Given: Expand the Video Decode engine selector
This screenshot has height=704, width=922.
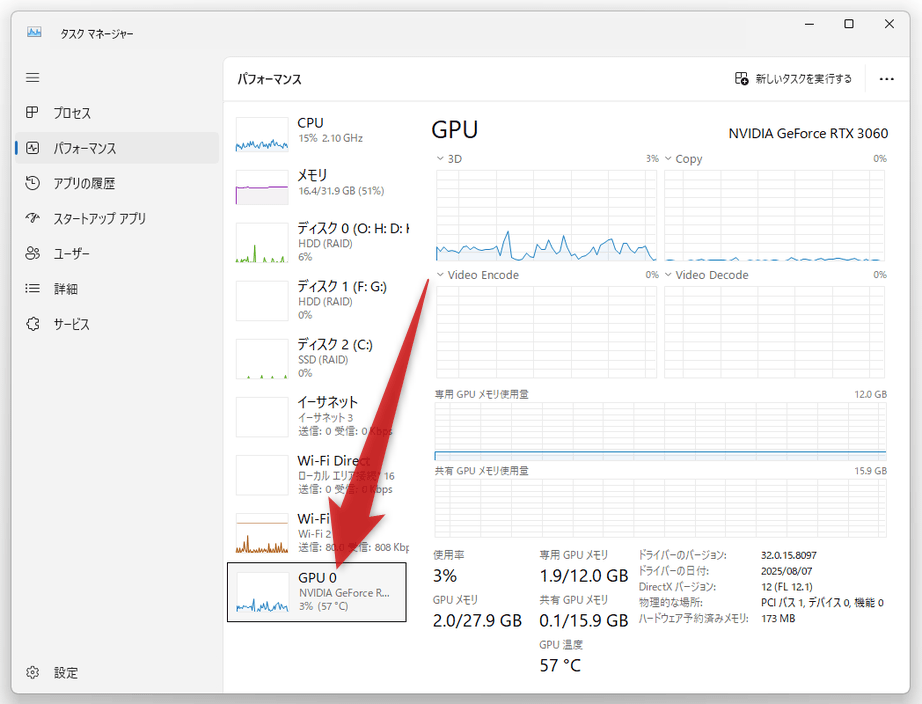Looking at the screenshot, I should click(669, 275).
